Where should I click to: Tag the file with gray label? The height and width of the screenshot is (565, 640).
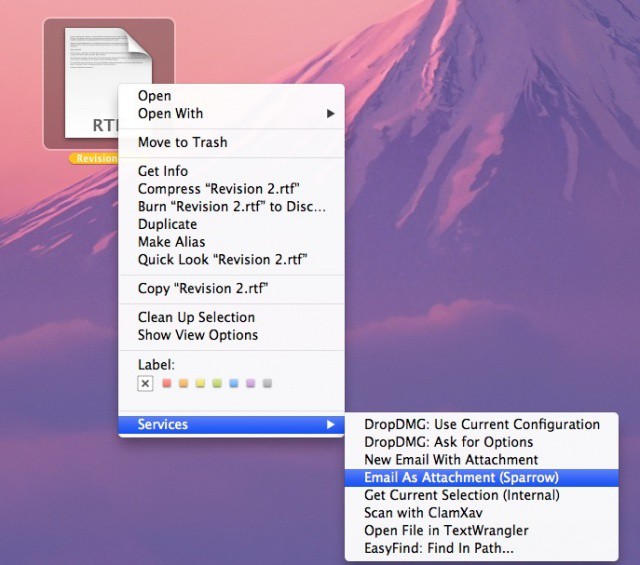tap(268, 383)
